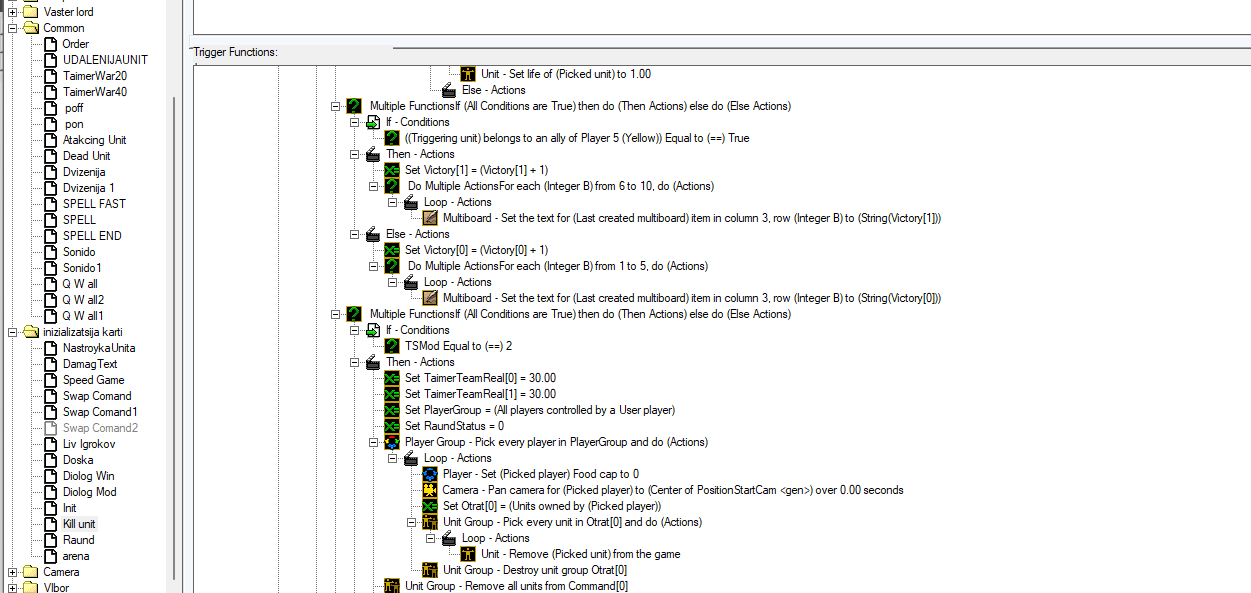Select the poff trigger
Screen dimensions: 1251x593
click(x=74, y=108)
